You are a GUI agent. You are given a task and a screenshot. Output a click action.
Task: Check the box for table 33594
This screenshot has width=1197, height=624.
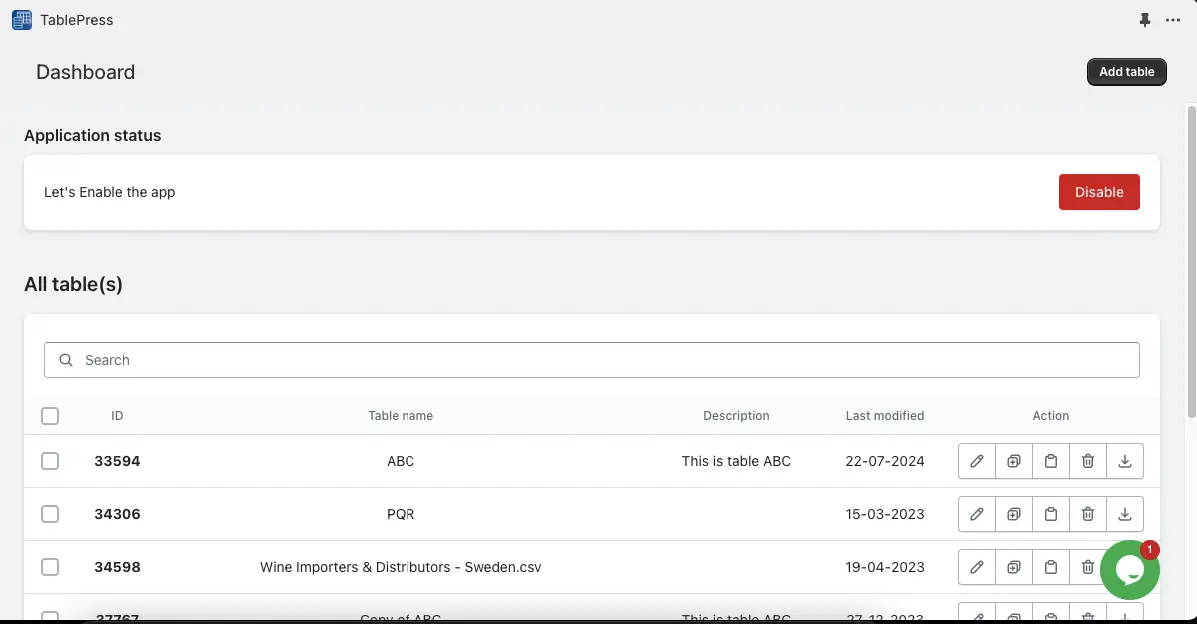click(50, 461)
